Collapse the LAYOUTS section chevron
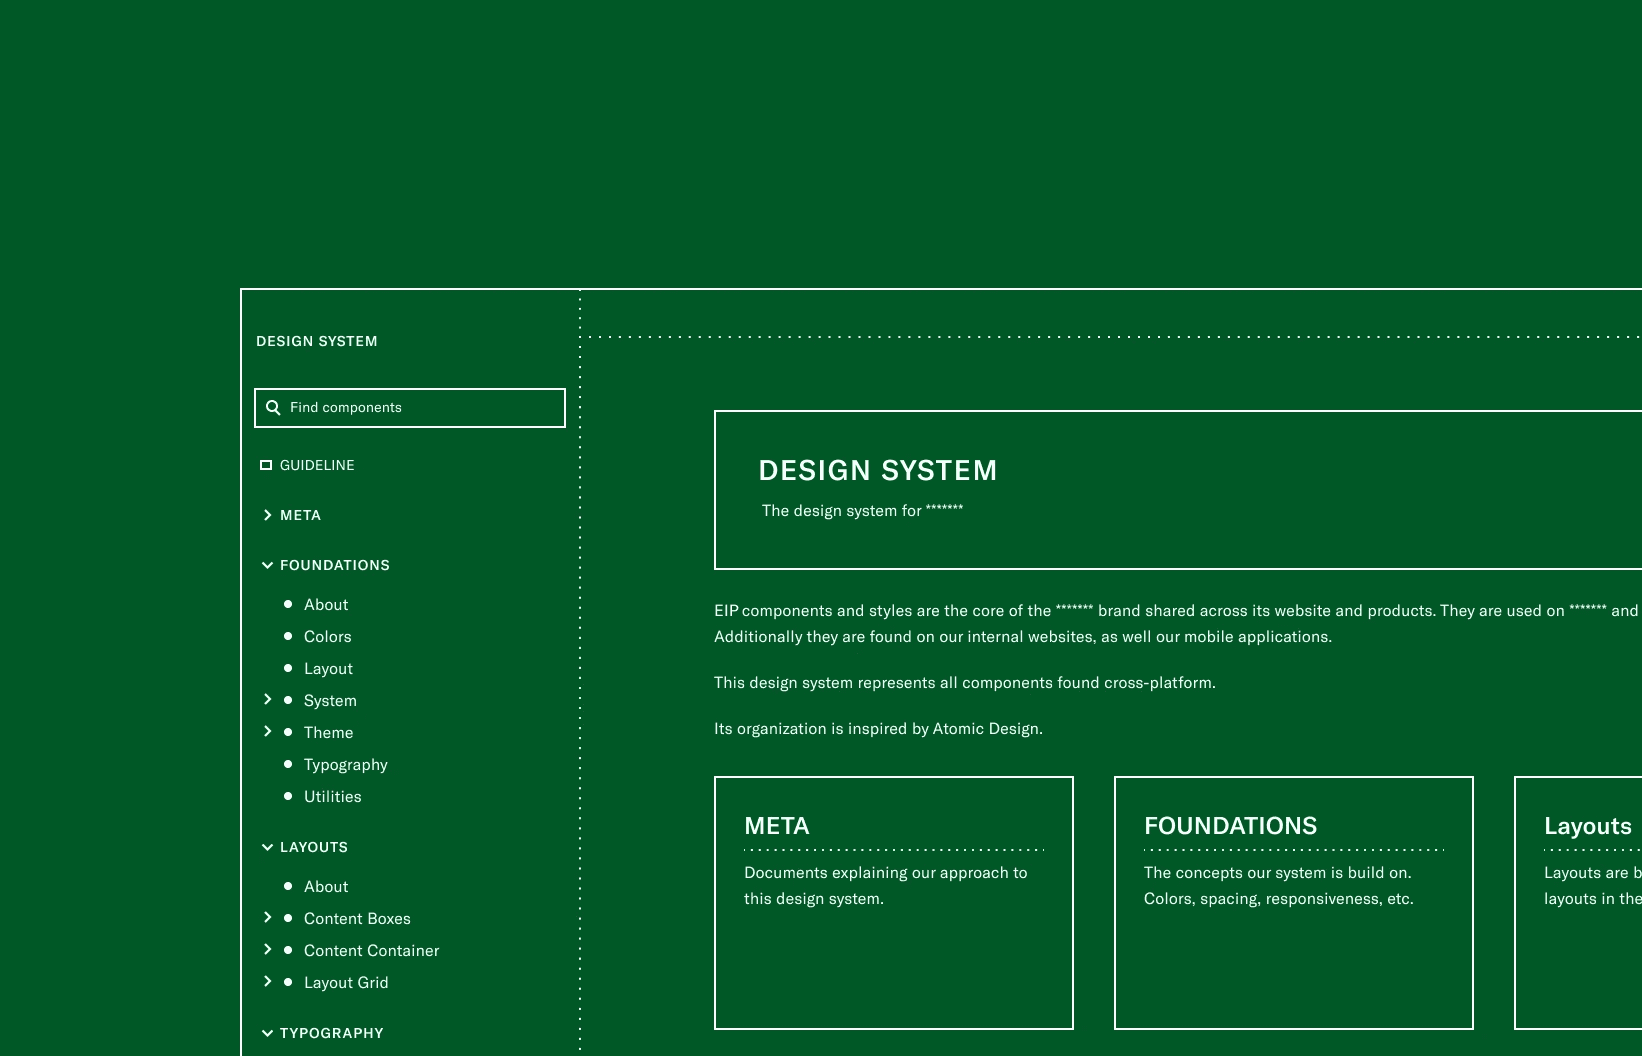This screenshot has height=1056, width=1642. point(267,847)
